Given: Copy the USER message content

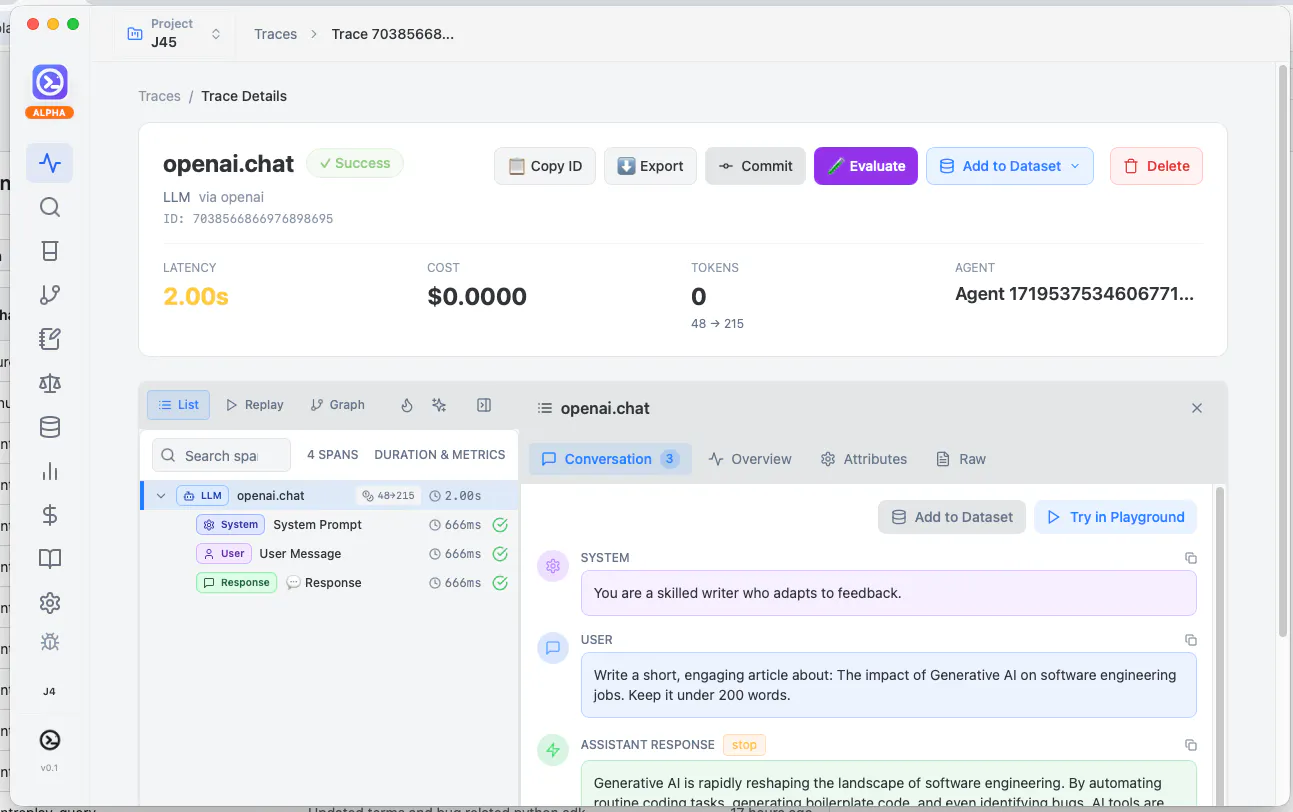Looking at the screenshot, I should [x=1190, y=640].
